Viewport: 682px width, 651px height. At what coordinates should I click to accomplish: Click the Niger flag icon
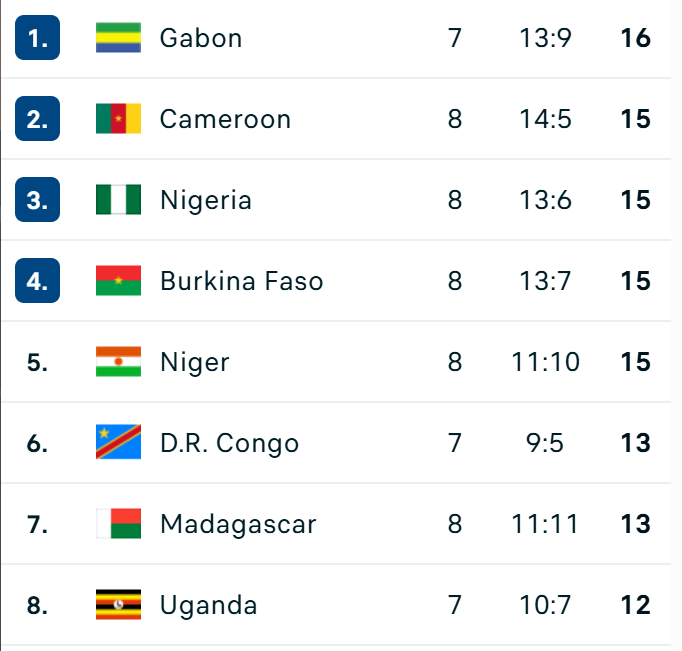[x=118, y=362]
